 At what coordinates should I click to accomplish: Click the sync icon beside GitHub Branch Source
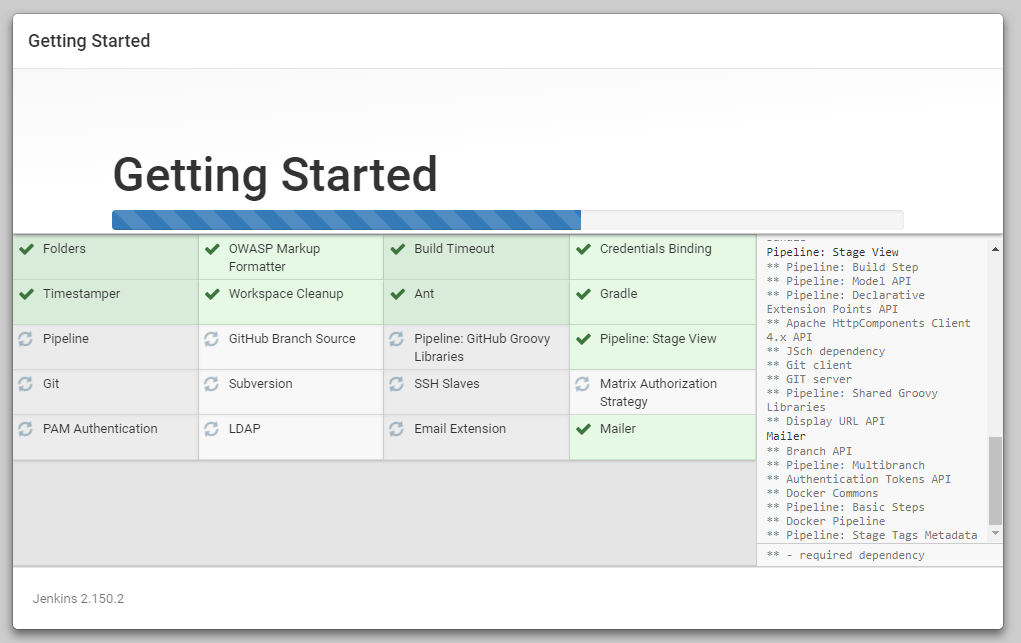point(212,339)
